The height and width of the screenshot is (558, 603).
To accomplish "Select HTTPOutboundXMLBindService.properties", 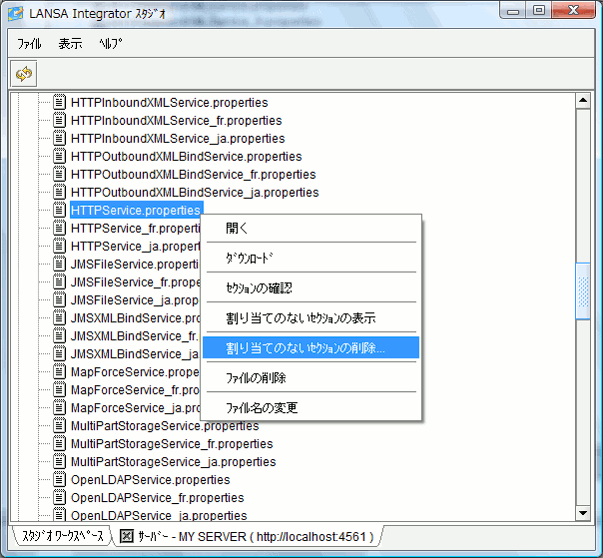I will pos(187,157).
